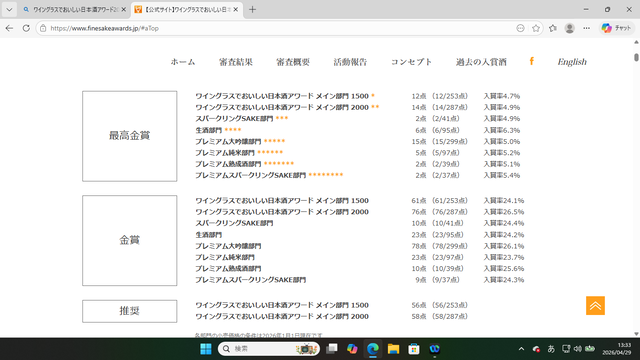Screen dimensions: 640x360
Task: Open 金賞 メイン部門 1500 link
Action: tap(282, 200)
